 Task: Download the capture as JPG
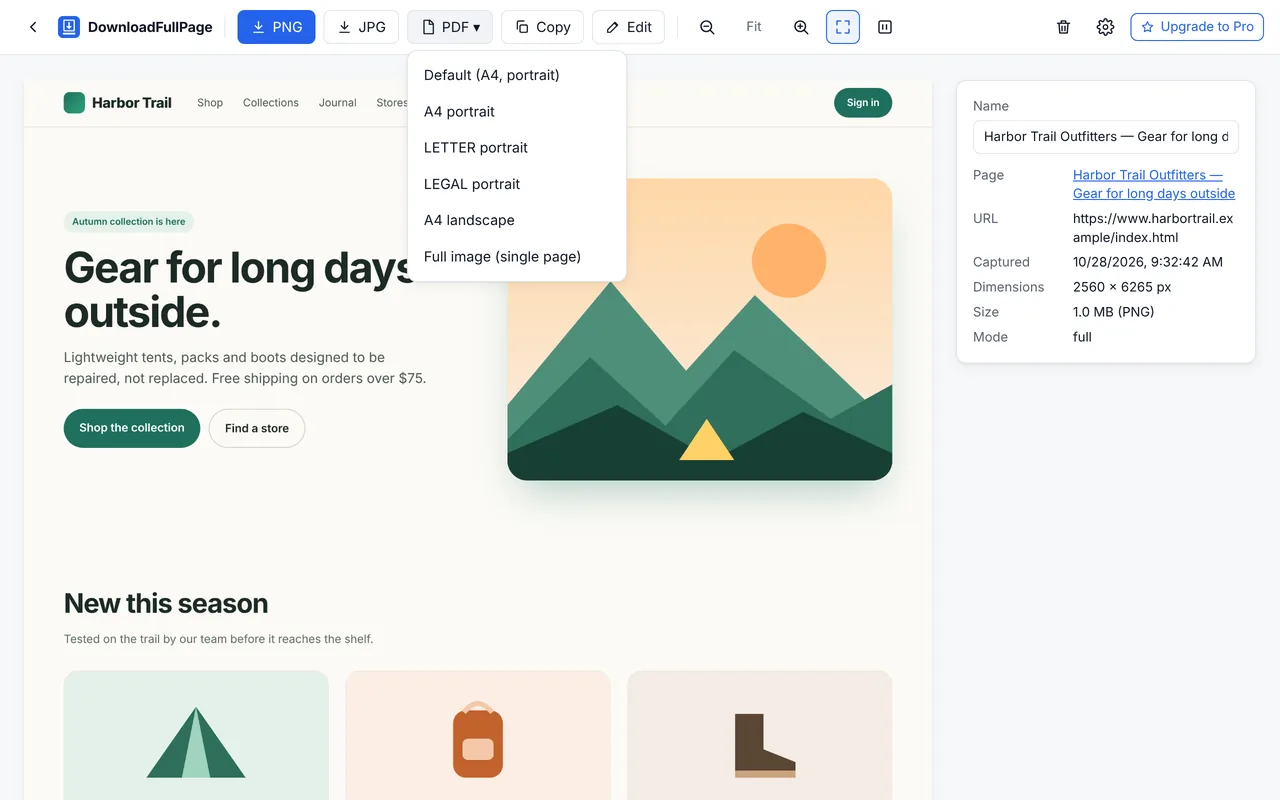tap(361, 27)
